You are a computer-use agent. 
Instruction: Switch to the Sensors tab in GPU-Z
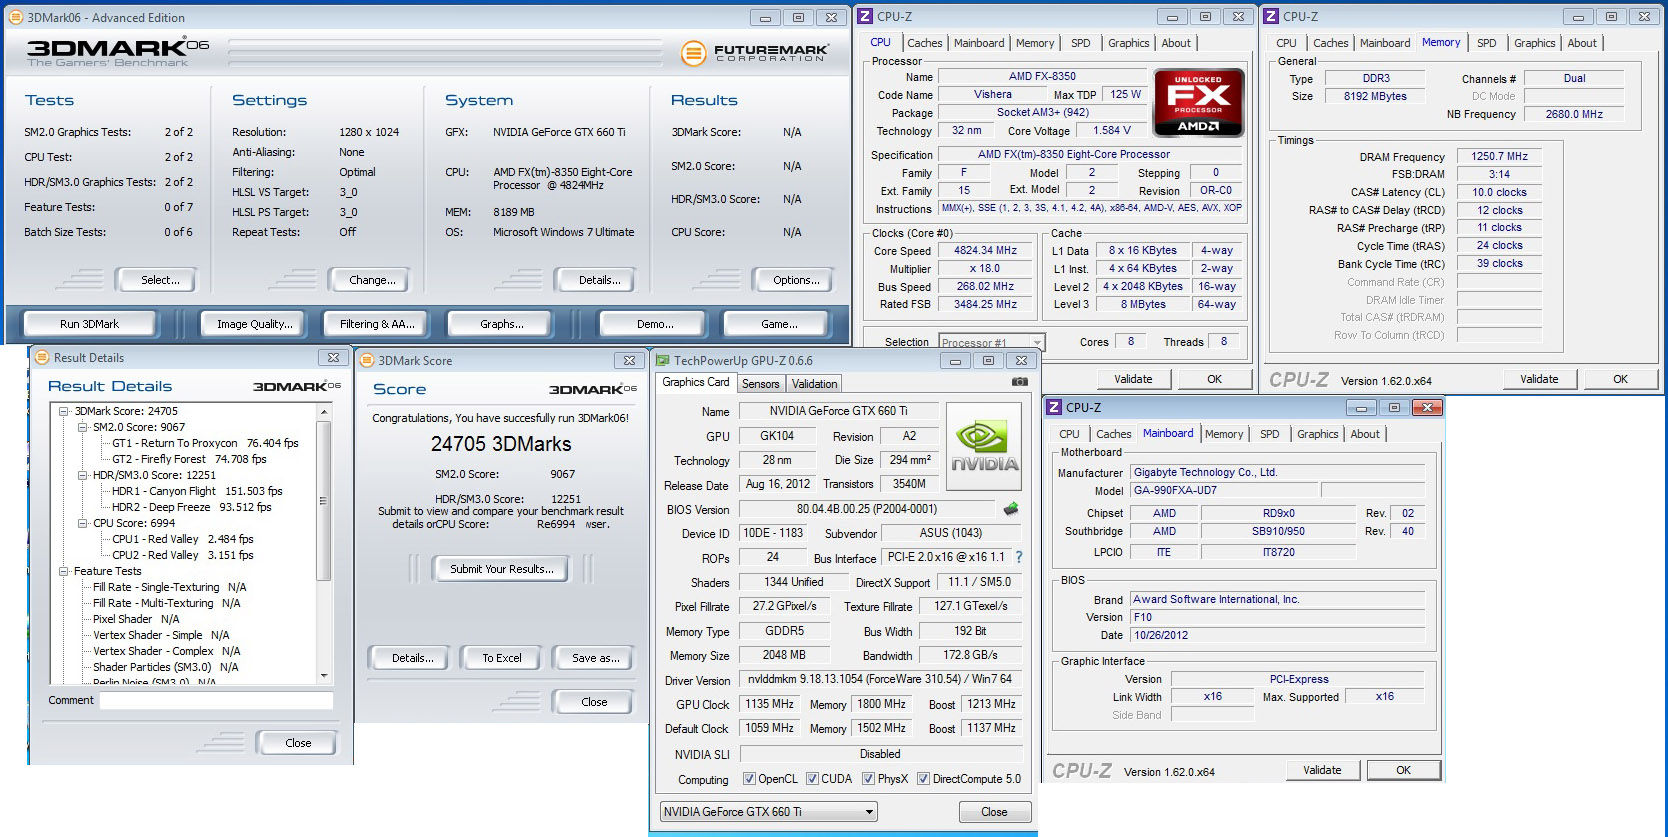pos(760,384)
